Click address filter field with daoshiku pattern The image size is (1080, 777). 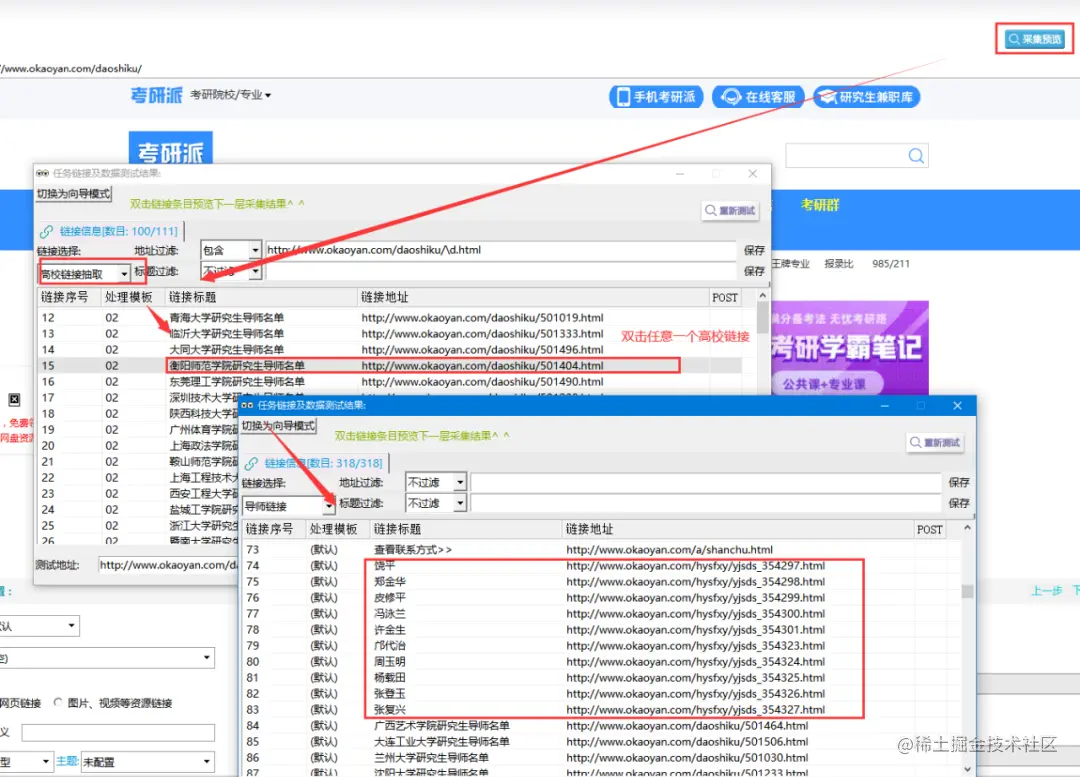click(x=501, y=250)
